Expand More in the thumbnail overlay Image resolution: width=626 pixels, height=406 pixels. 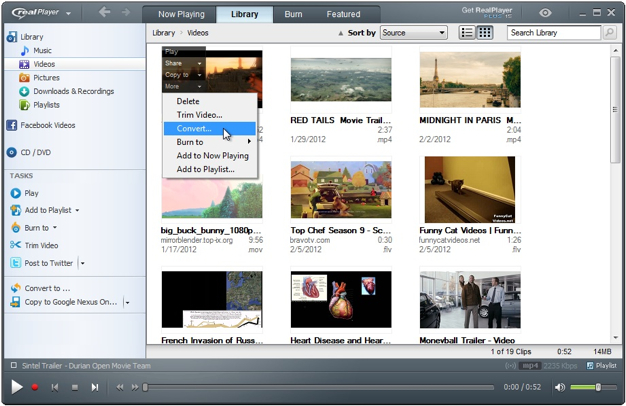tap(184, 86)
